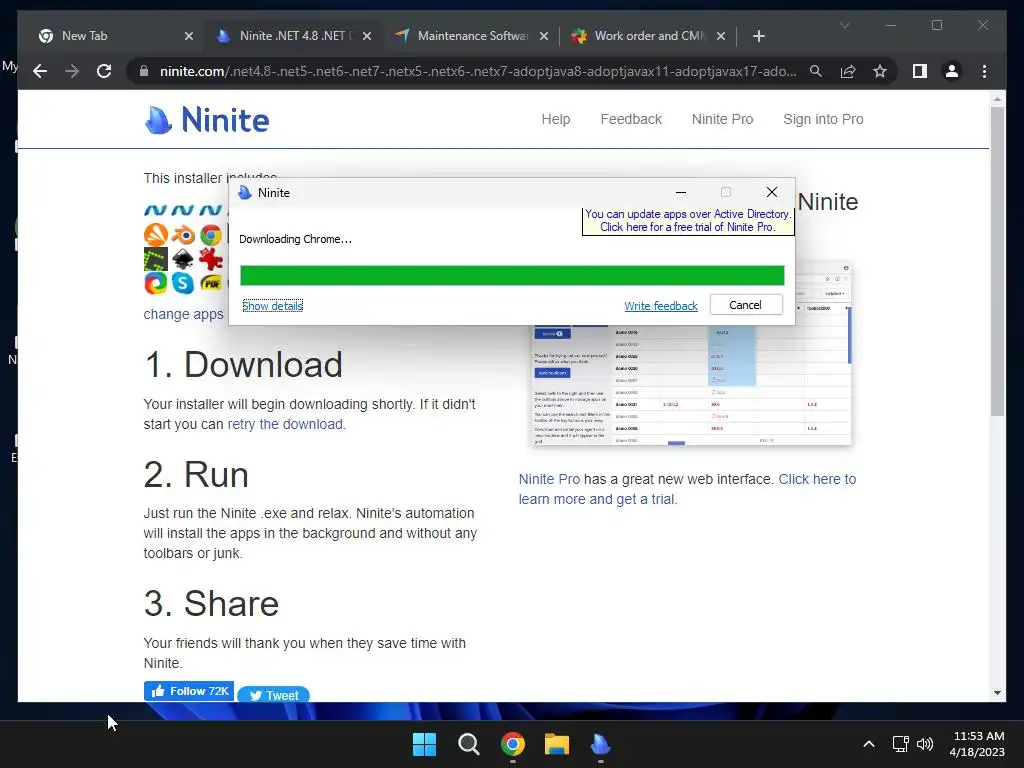
Task: Close the Work order and CMMS tab
Action: [x=721, y=36]
